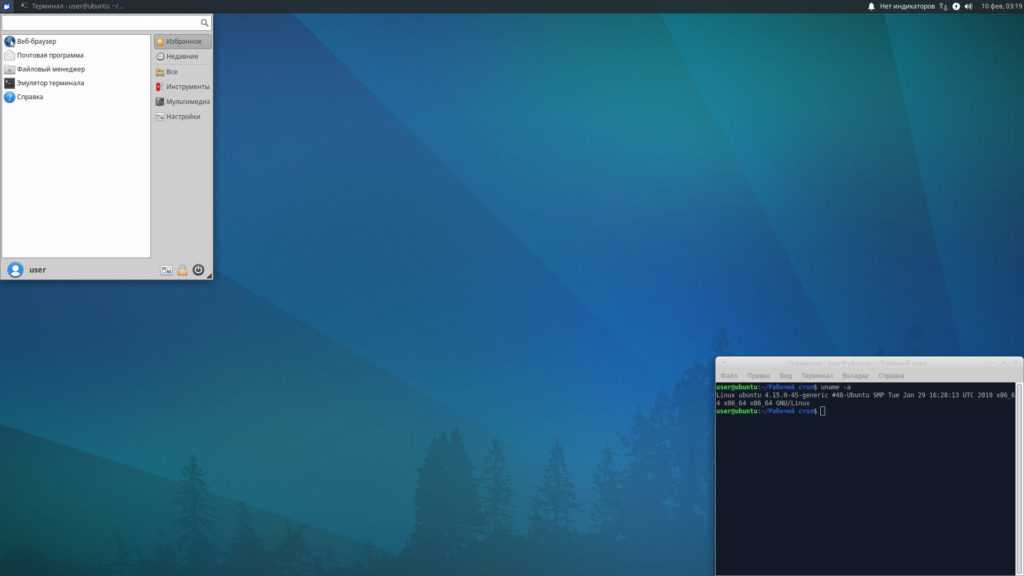Open the network connection indicator on the panel
The width and height of the screenshot is (1024, 576).
[943, 6]
